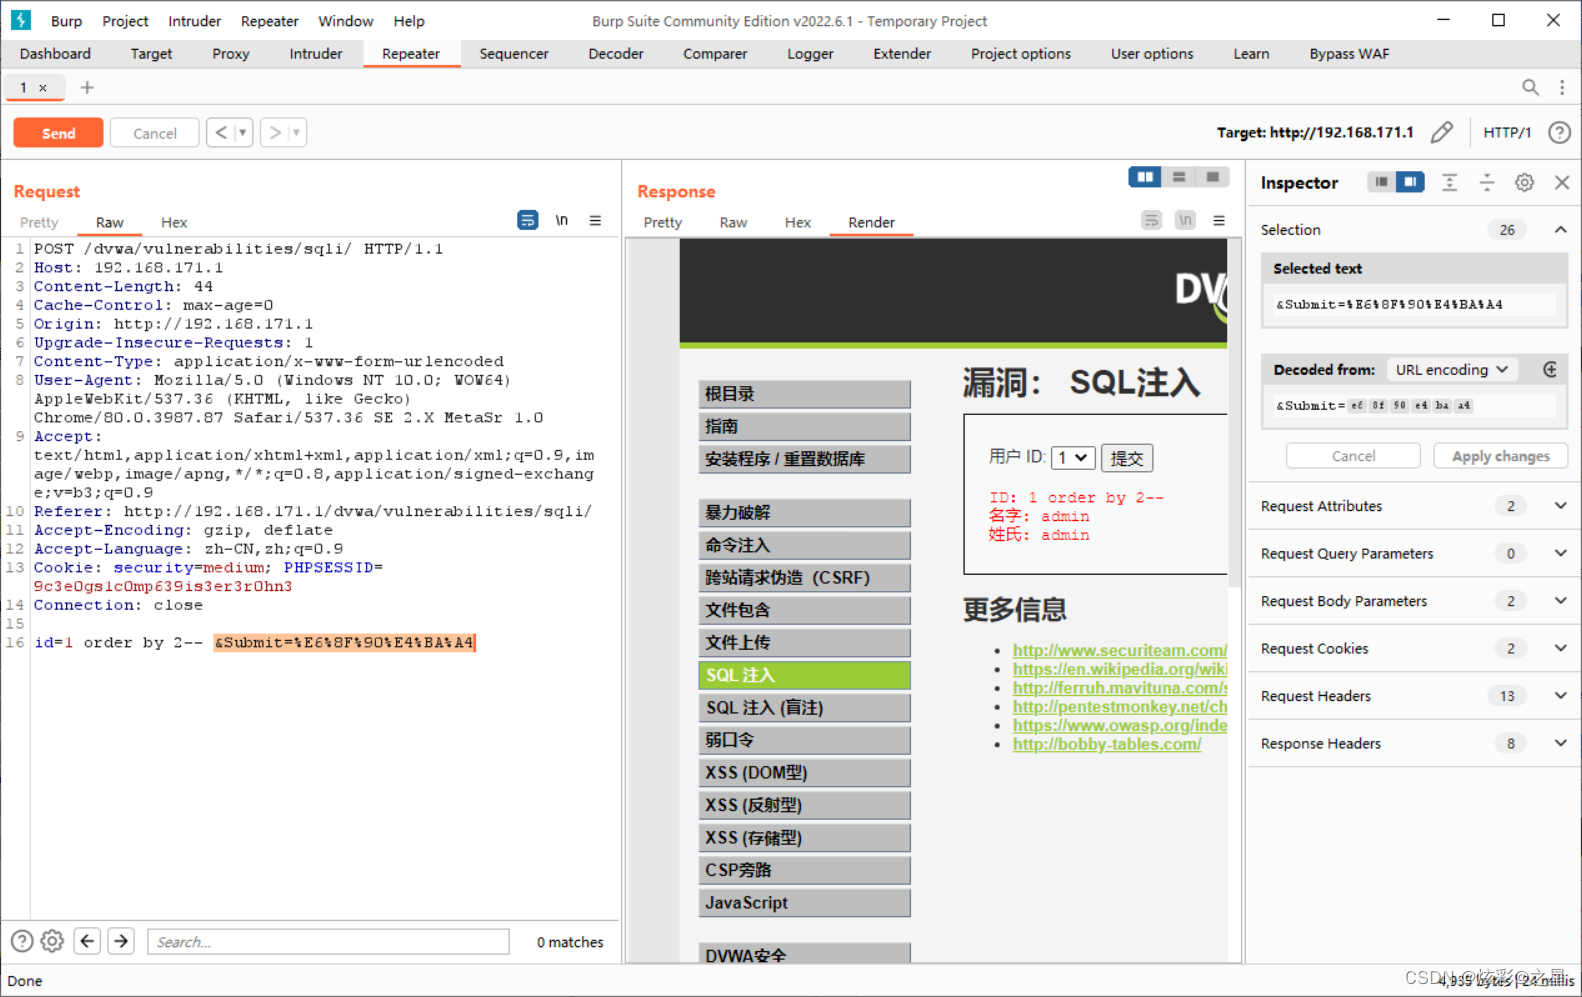Screen dimensions: 1582x997
Task: Edit the target with pencil icon
Action: click(1442, 132)
